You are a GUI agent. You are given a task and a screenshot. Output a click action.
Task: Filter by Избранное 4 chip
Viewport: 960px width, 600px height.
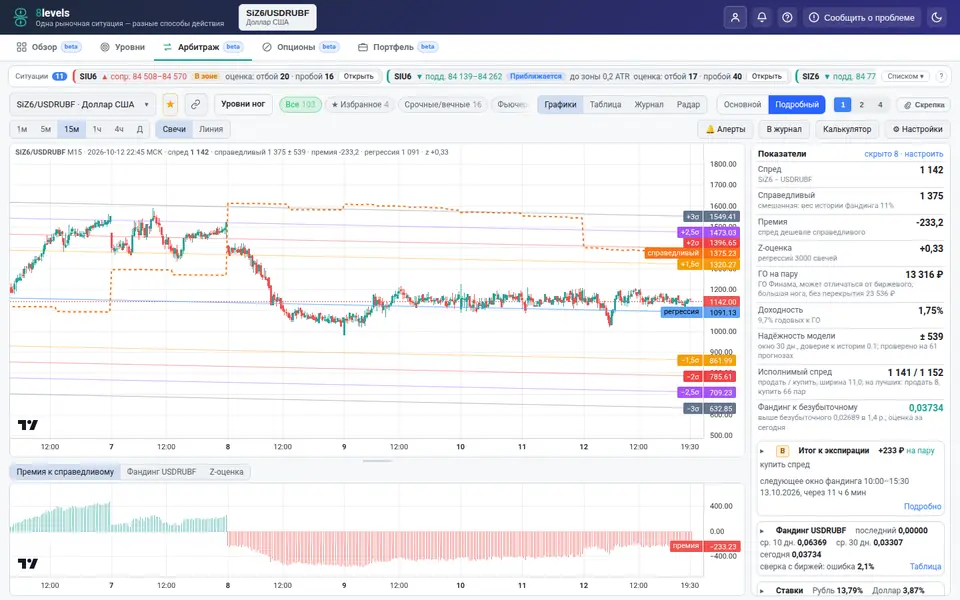[x=360, y=105]
